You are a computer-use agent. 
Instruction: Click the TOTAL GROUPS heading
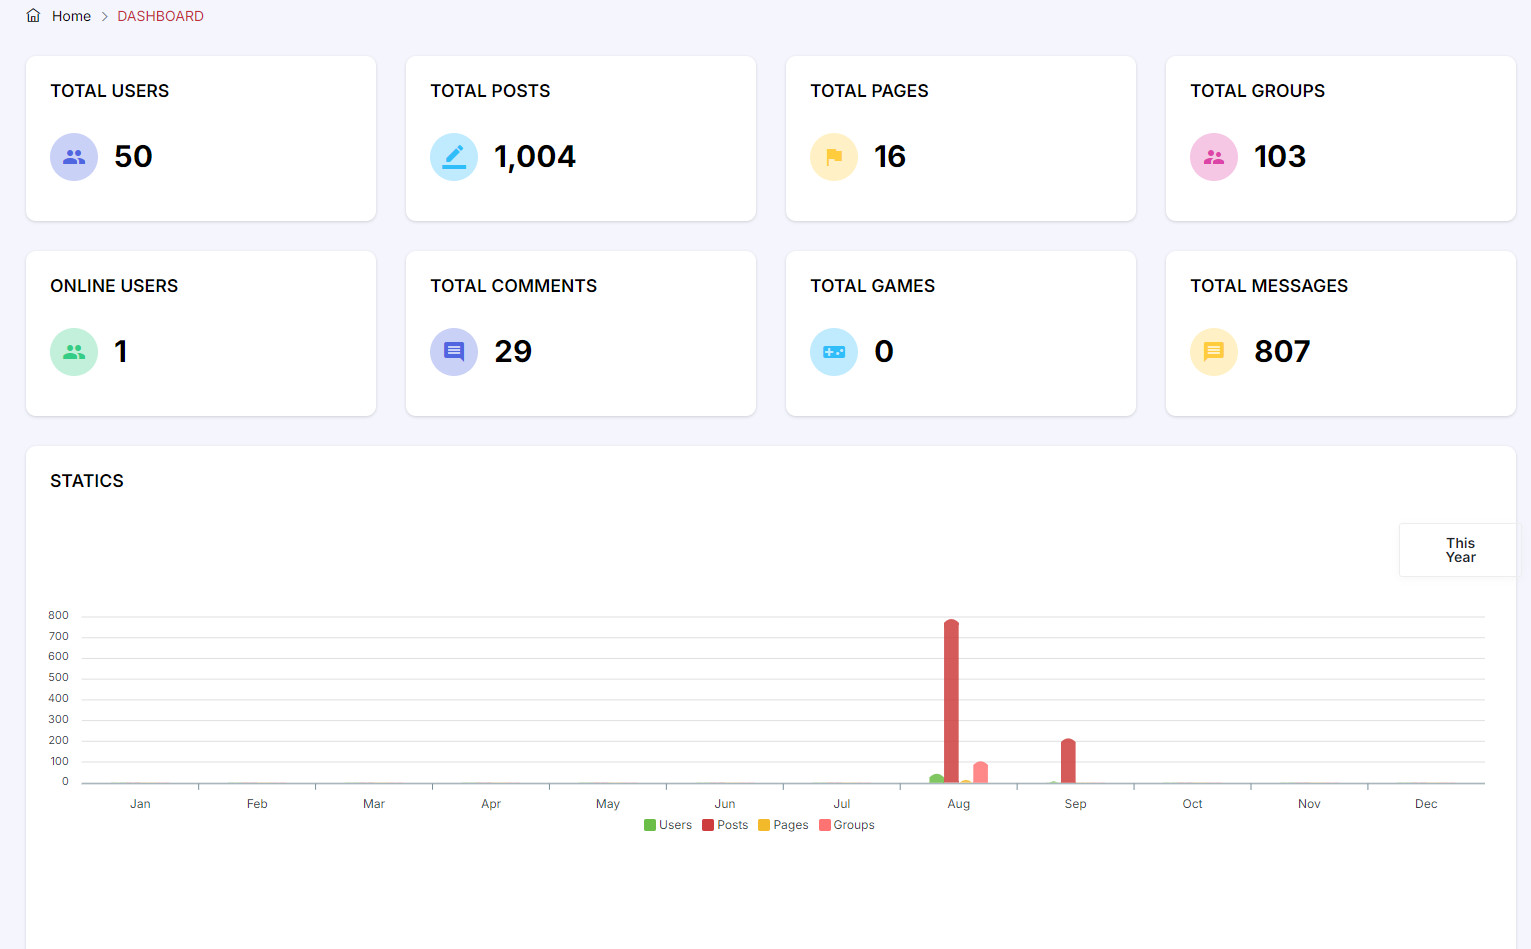(1257, 91)
